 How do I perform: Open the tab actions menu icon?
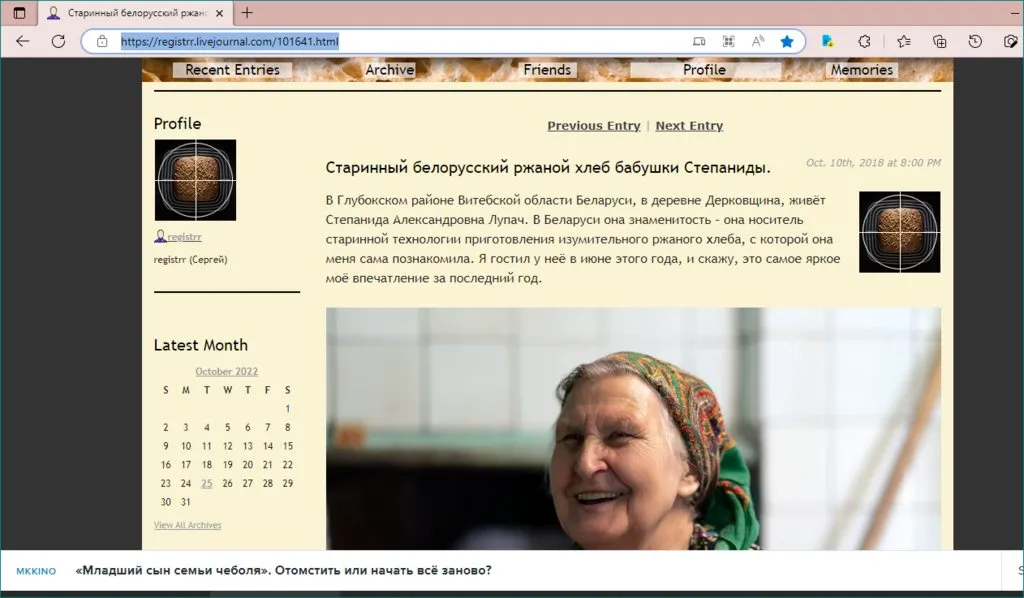19,13
